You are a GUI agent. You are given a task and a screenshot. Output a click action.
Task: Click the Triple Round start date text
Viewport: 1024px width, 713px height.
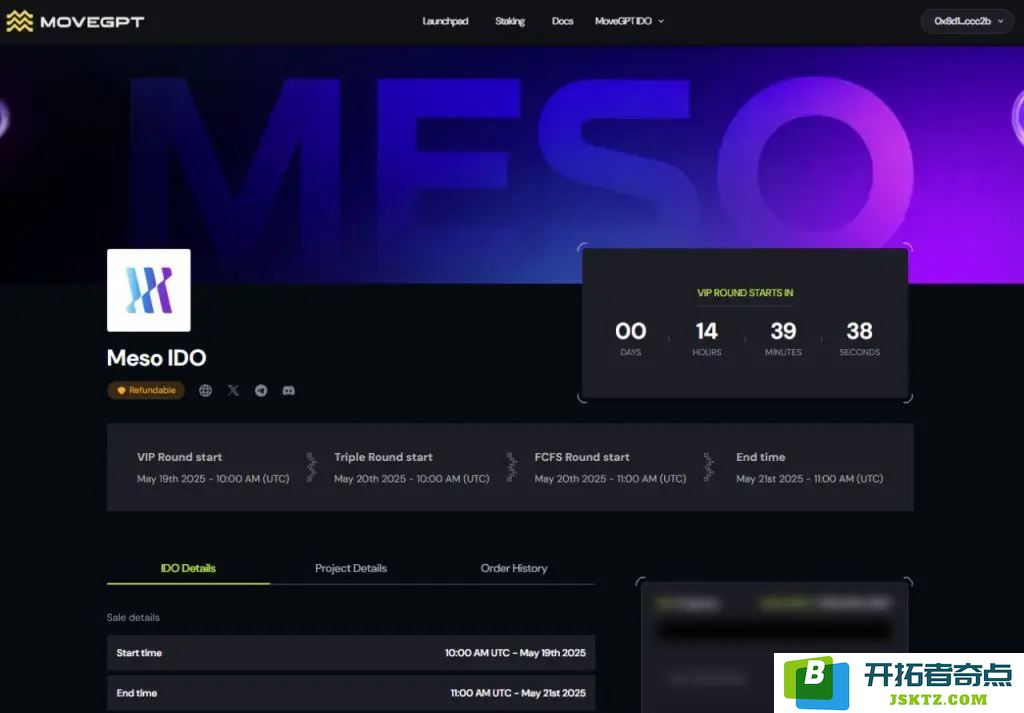411,479
